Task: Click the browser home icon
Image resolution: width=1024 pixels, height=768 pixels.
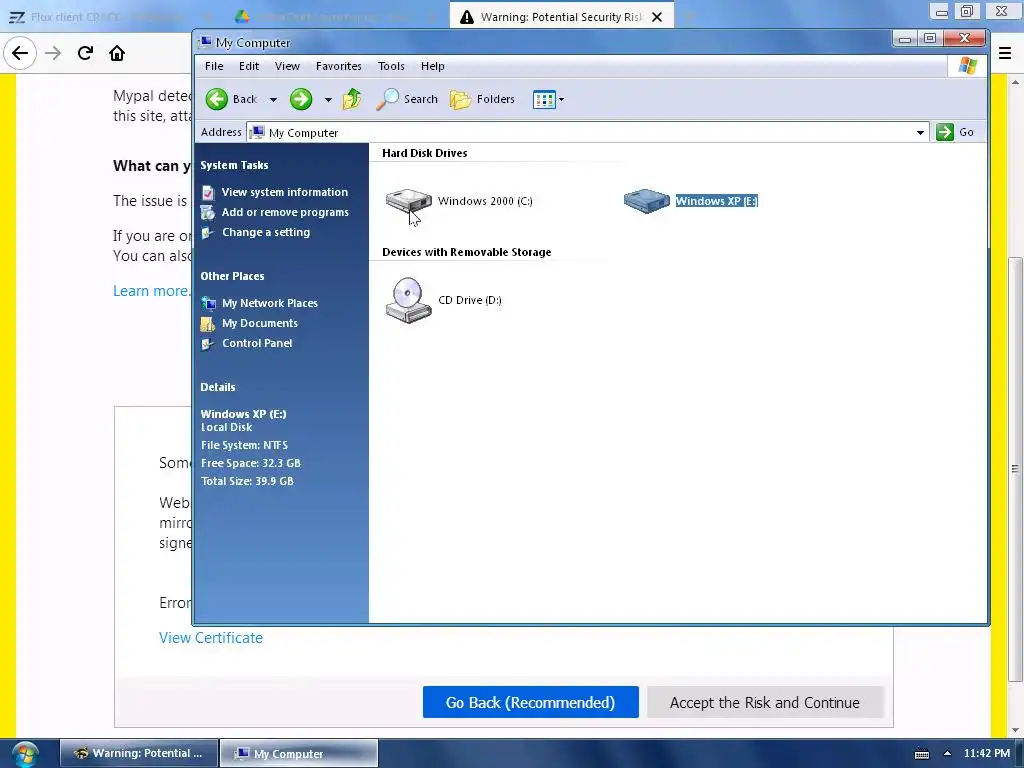Action: pos(117,53)
